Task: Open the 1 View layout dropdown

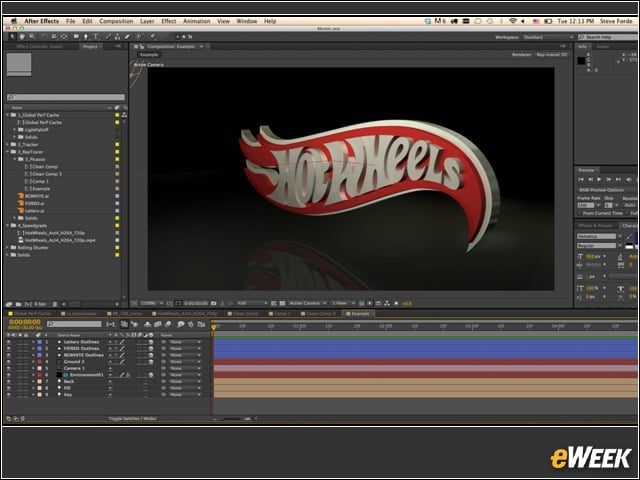Action: point(343,303)
